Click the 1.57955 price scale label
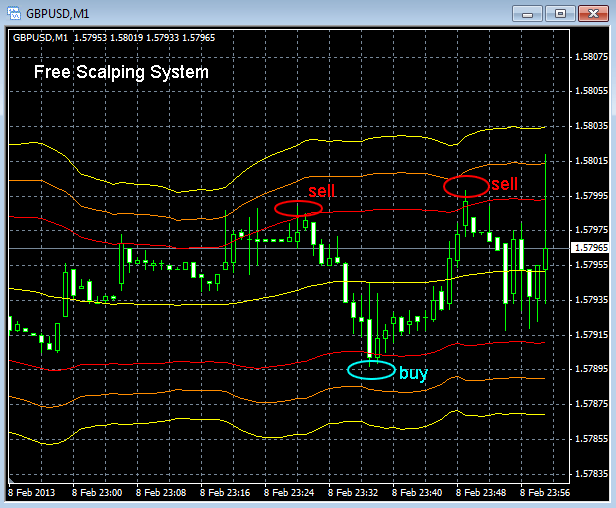616x508 pixels. coord(591,264)
